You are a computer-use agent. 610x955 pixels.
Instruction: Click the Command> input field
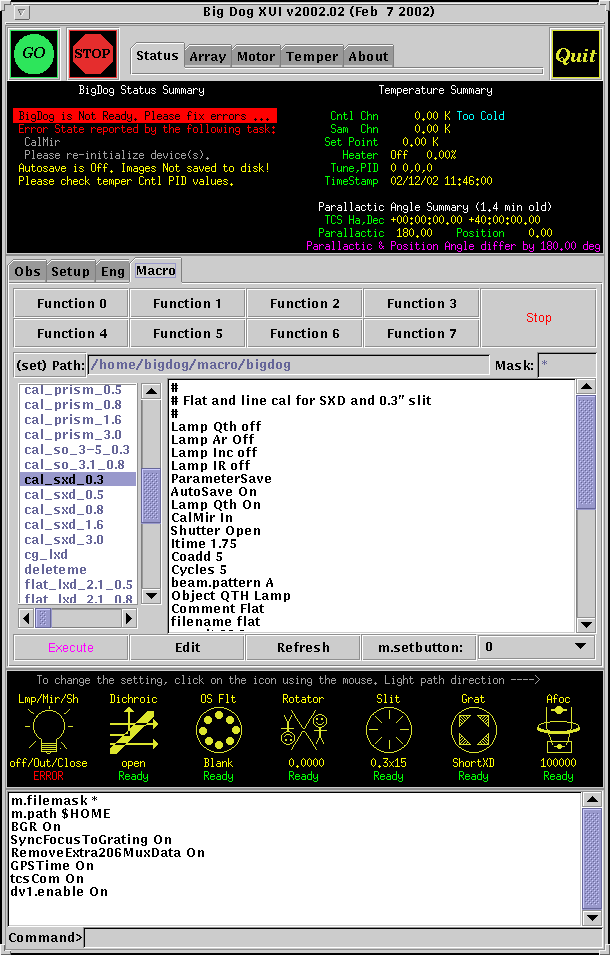(x=343, y=938)
